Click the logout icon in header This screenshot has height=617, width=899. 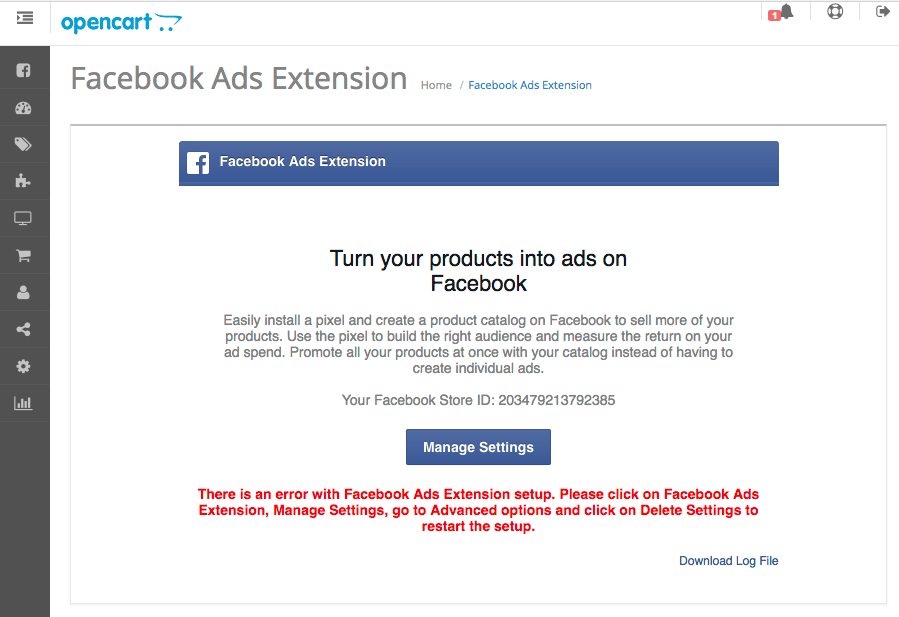pyautogui.click(x=882, y=11)
